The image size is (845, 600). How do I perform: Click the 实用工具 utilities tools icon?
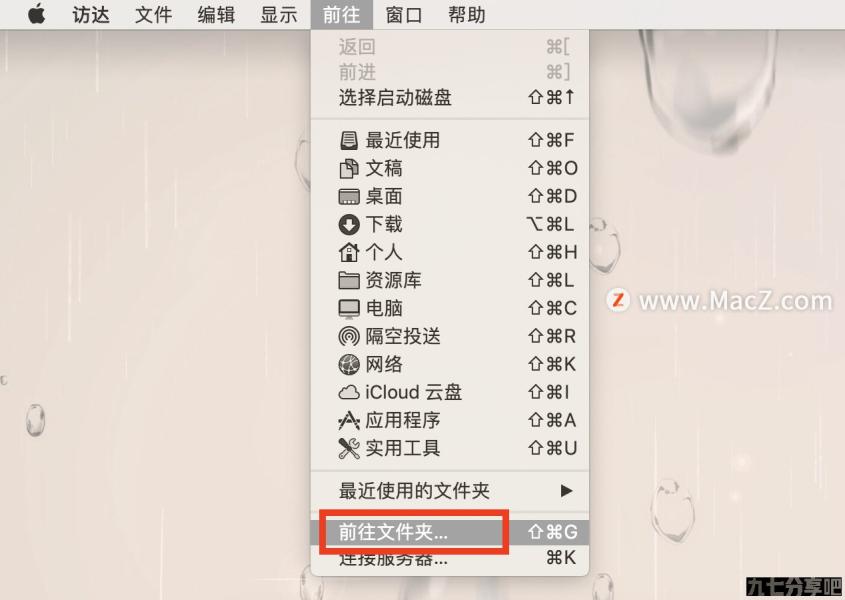pos(349,449)
